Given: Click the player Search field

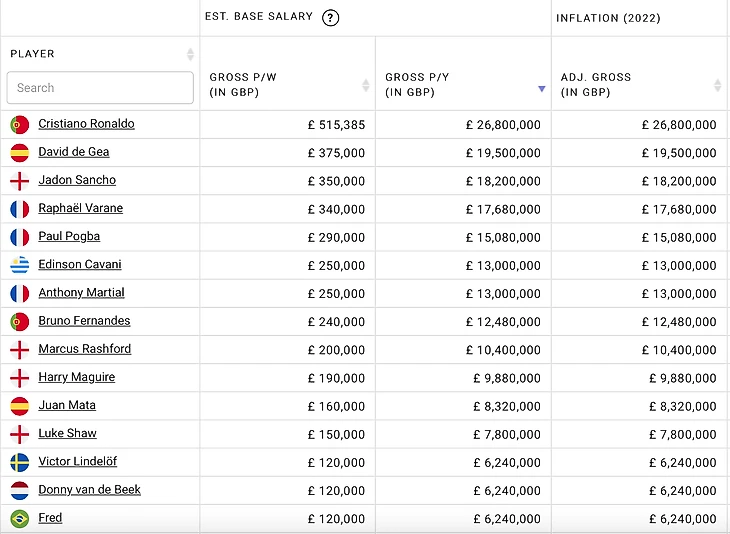Looking at the screenshot, I should (x=100, y=88).
